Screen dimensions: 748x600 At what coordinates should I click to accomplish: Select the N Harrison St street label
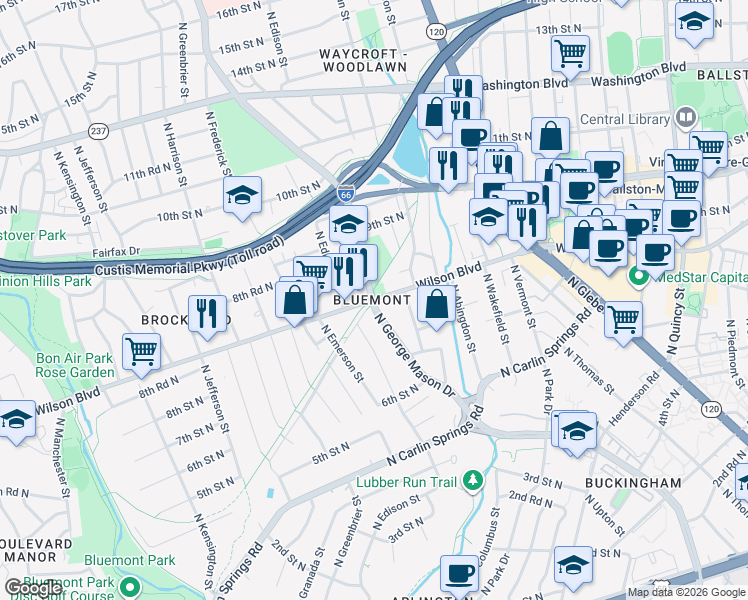coord(175,155)
